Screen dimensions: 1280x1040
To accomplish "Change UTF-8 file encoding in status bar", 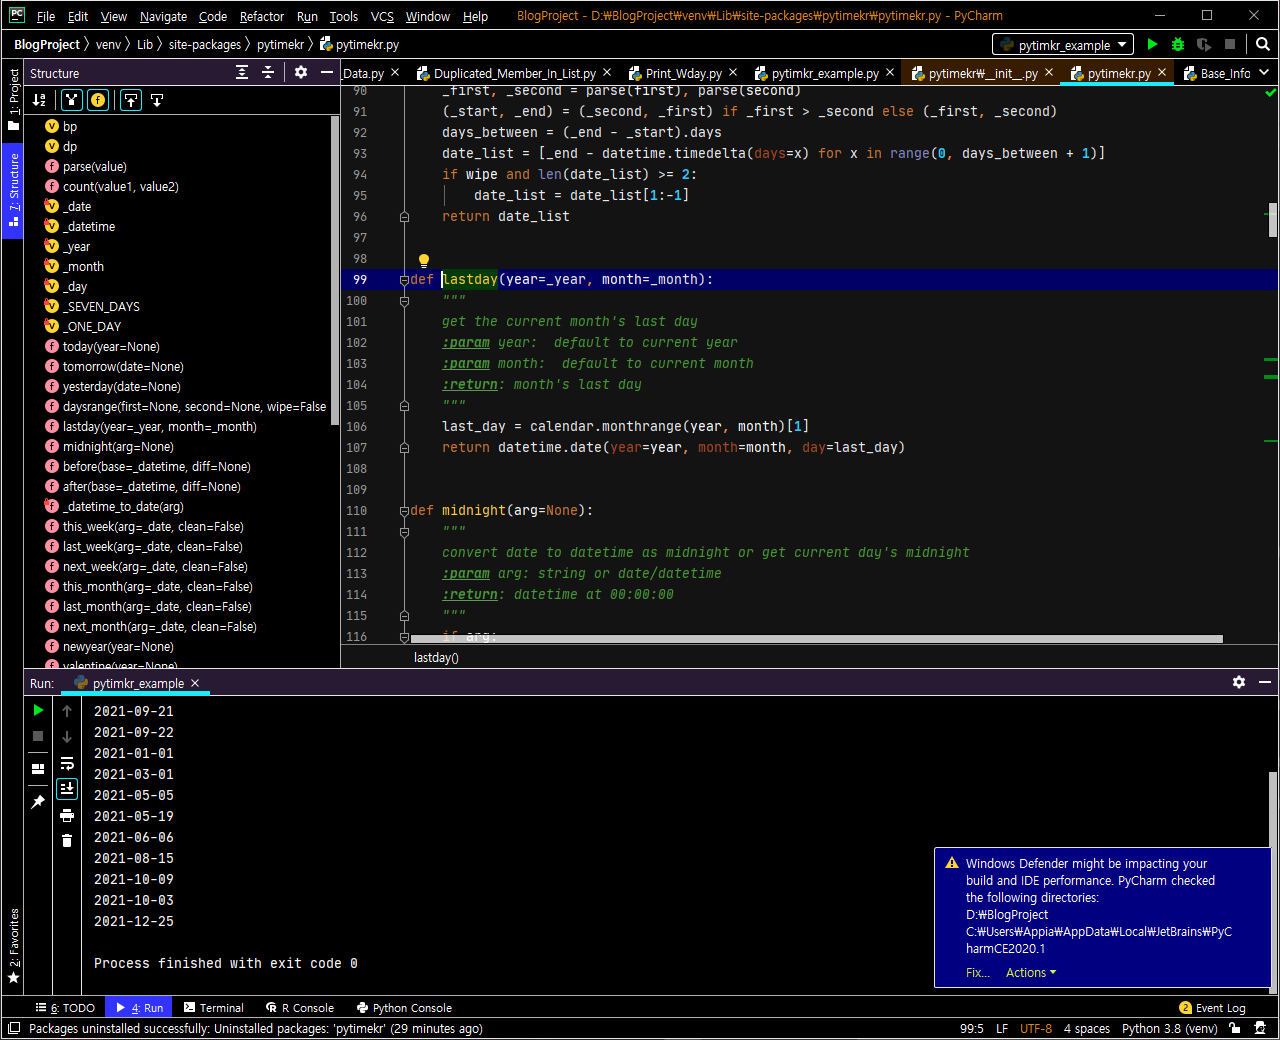I will coord(1035,1028).
